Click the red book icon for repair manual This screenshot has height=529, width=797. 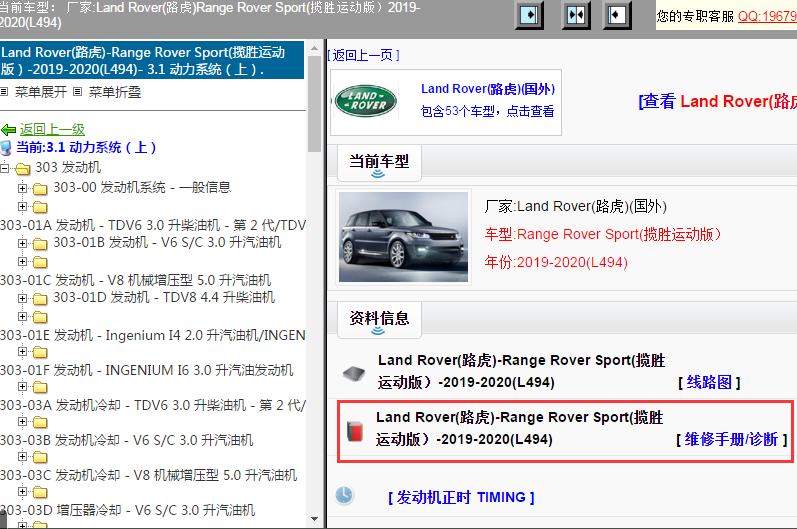pyautogui.click(x=355, y=430)
